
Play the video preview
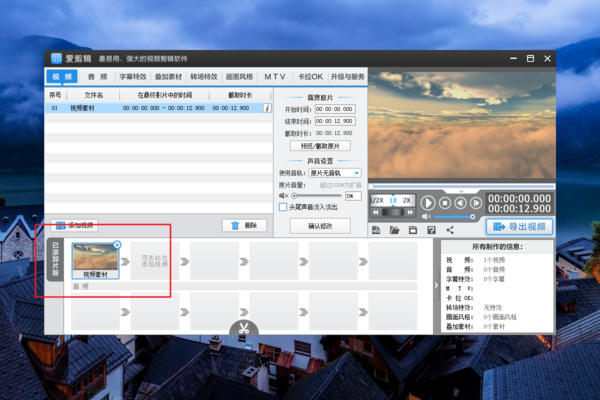pos(428,203)
